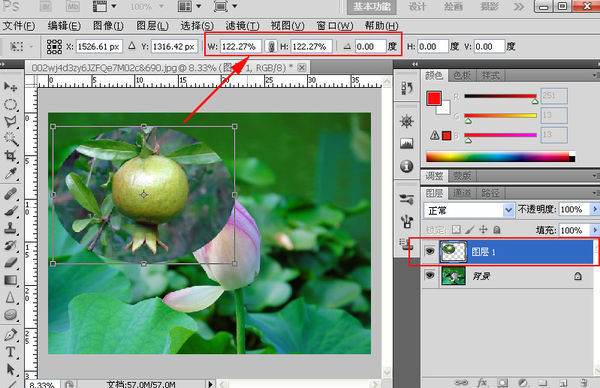Image resolution: width=600 pixels, height=388 pixels.
Task: Click the 基本功能 workspace button
Action: pos(372,7)
